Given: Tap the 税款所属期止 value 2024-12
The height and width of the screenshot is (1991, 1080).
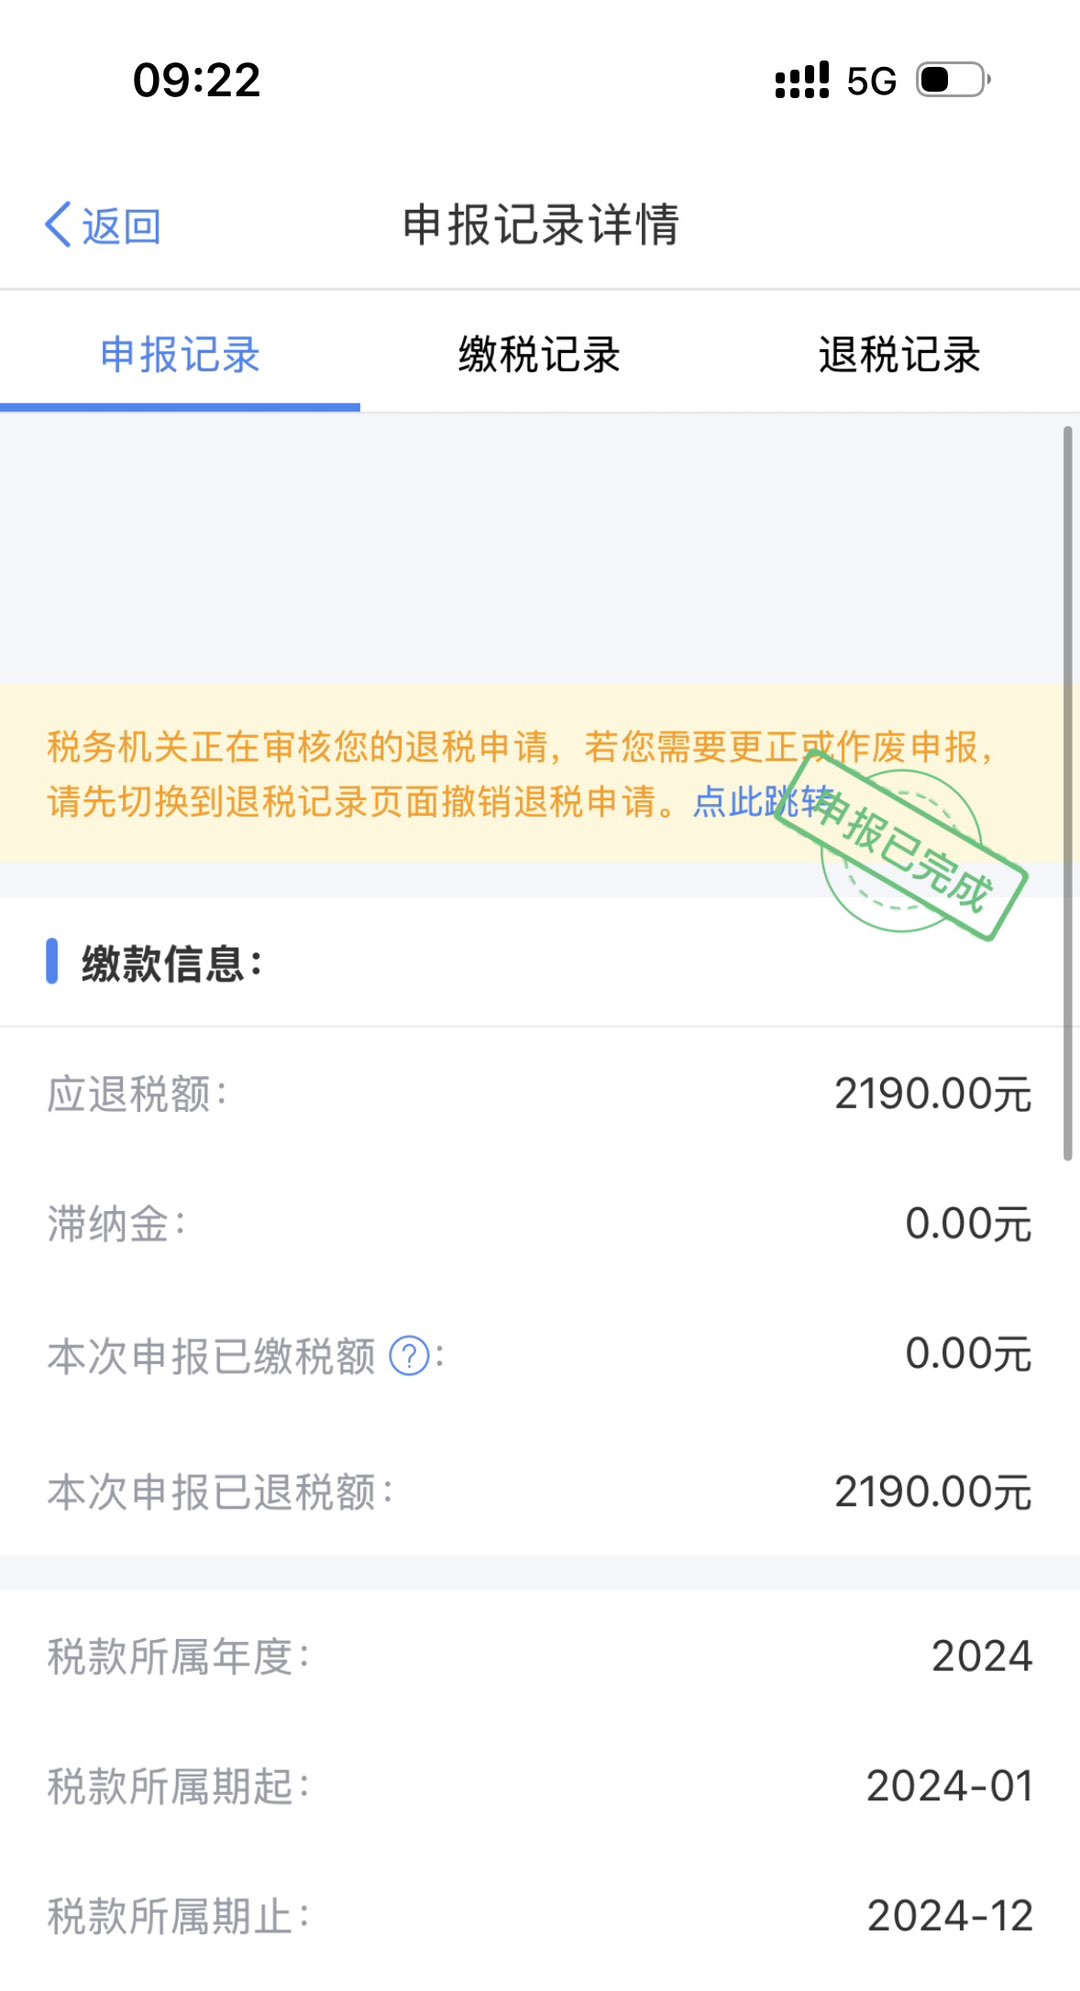Looking at the screenshot, I should pyautogui.click(x=949, y=1916).
